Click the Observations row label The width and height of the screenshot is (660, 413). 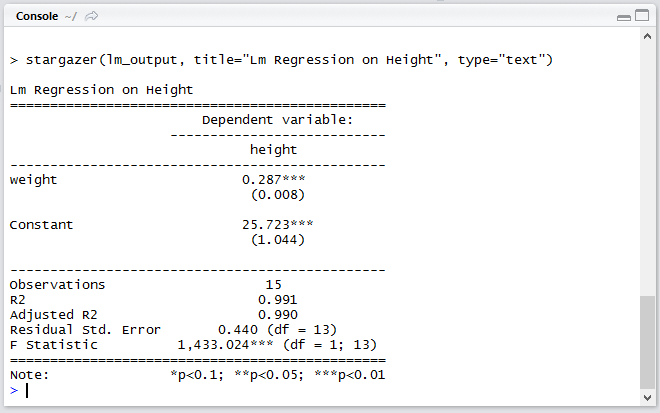57,284
